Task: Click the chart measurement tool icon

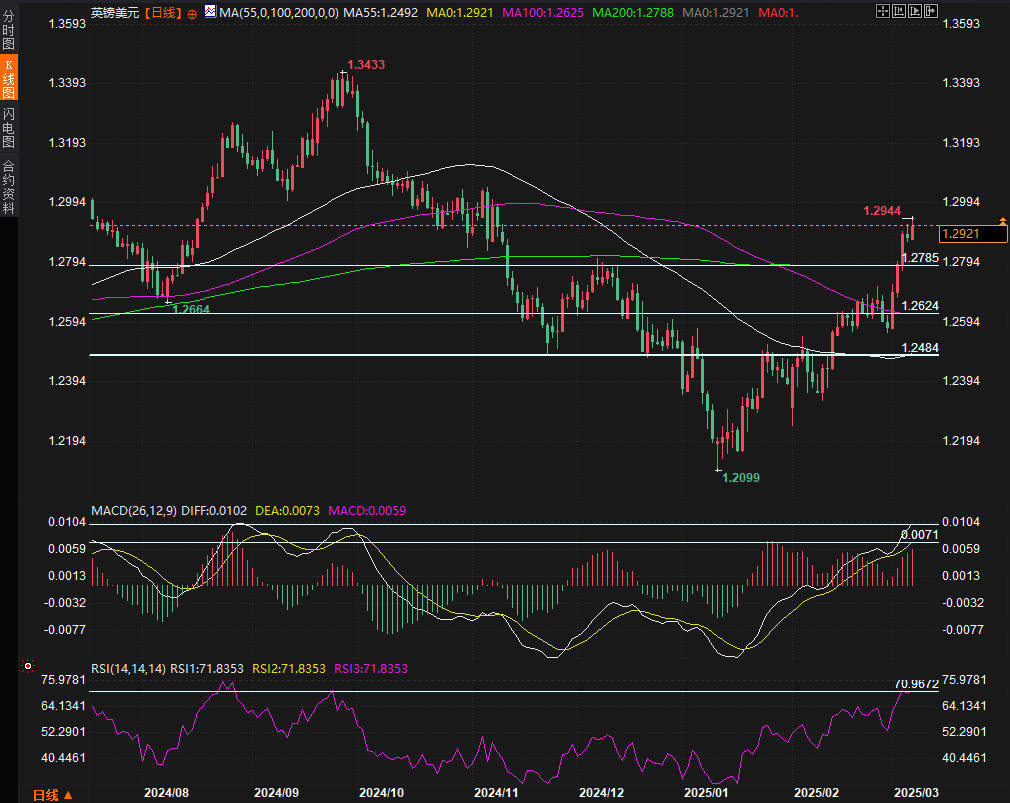Action: [x=897, y=12]
